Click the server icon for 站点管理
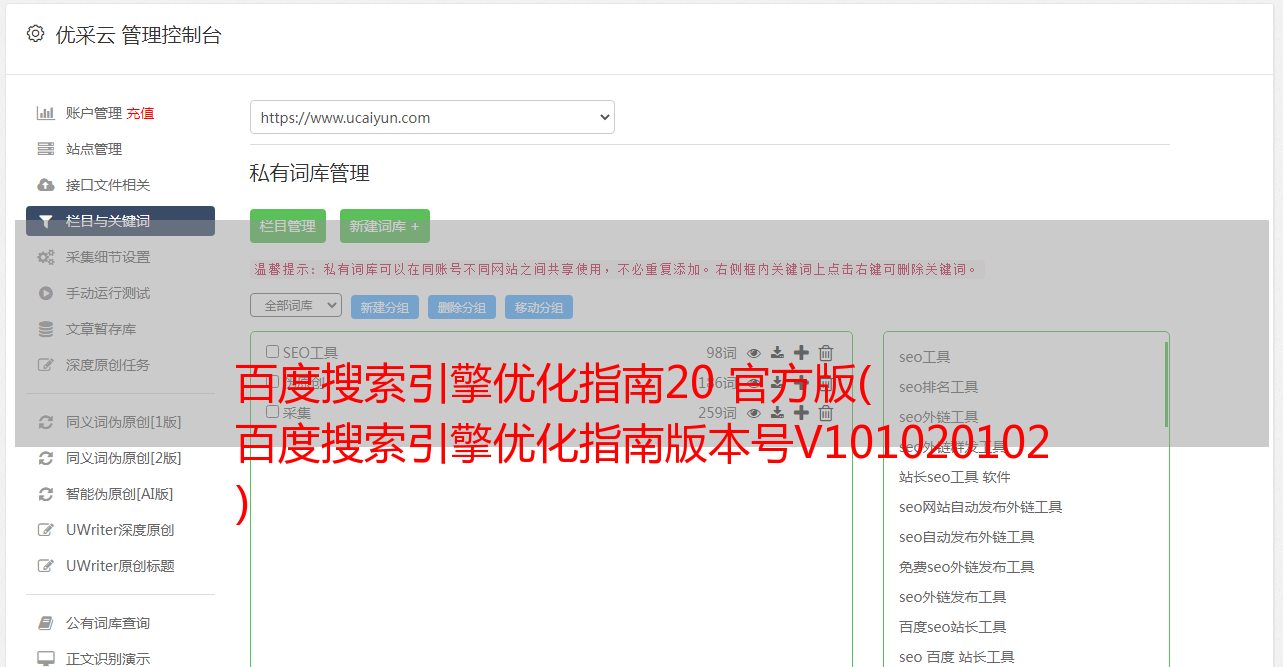Image resolution: width=1283 pixels, height=667 pixels. coord(45,149)
